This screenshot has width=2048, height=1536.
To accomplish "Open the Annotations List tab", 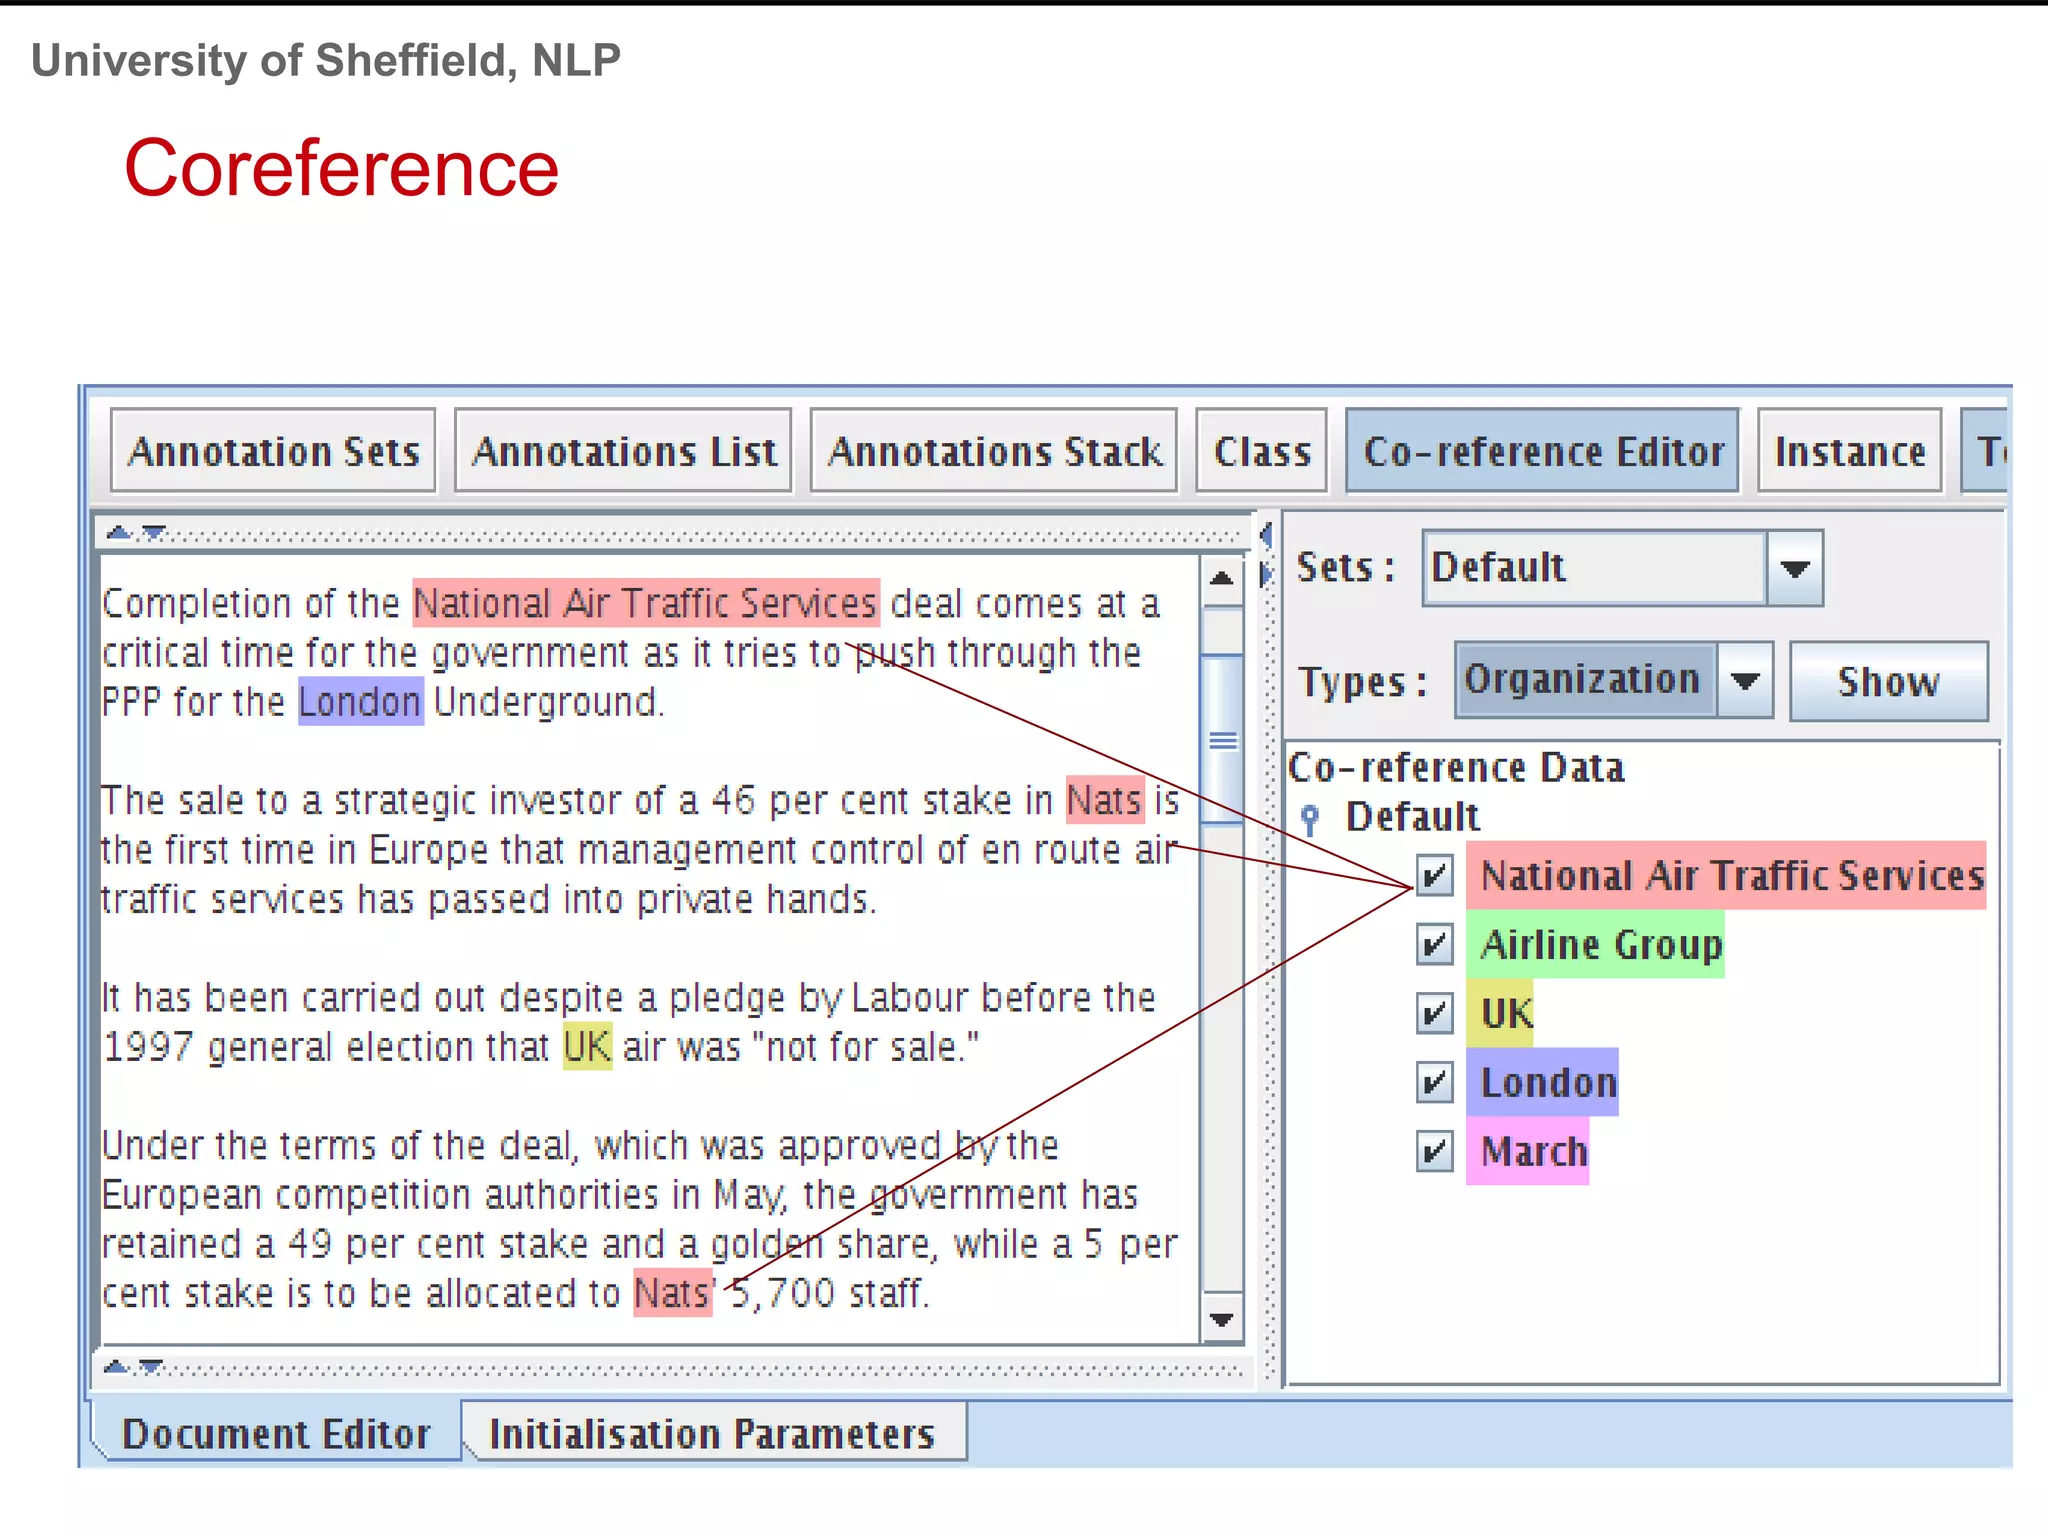I will 623,451.
